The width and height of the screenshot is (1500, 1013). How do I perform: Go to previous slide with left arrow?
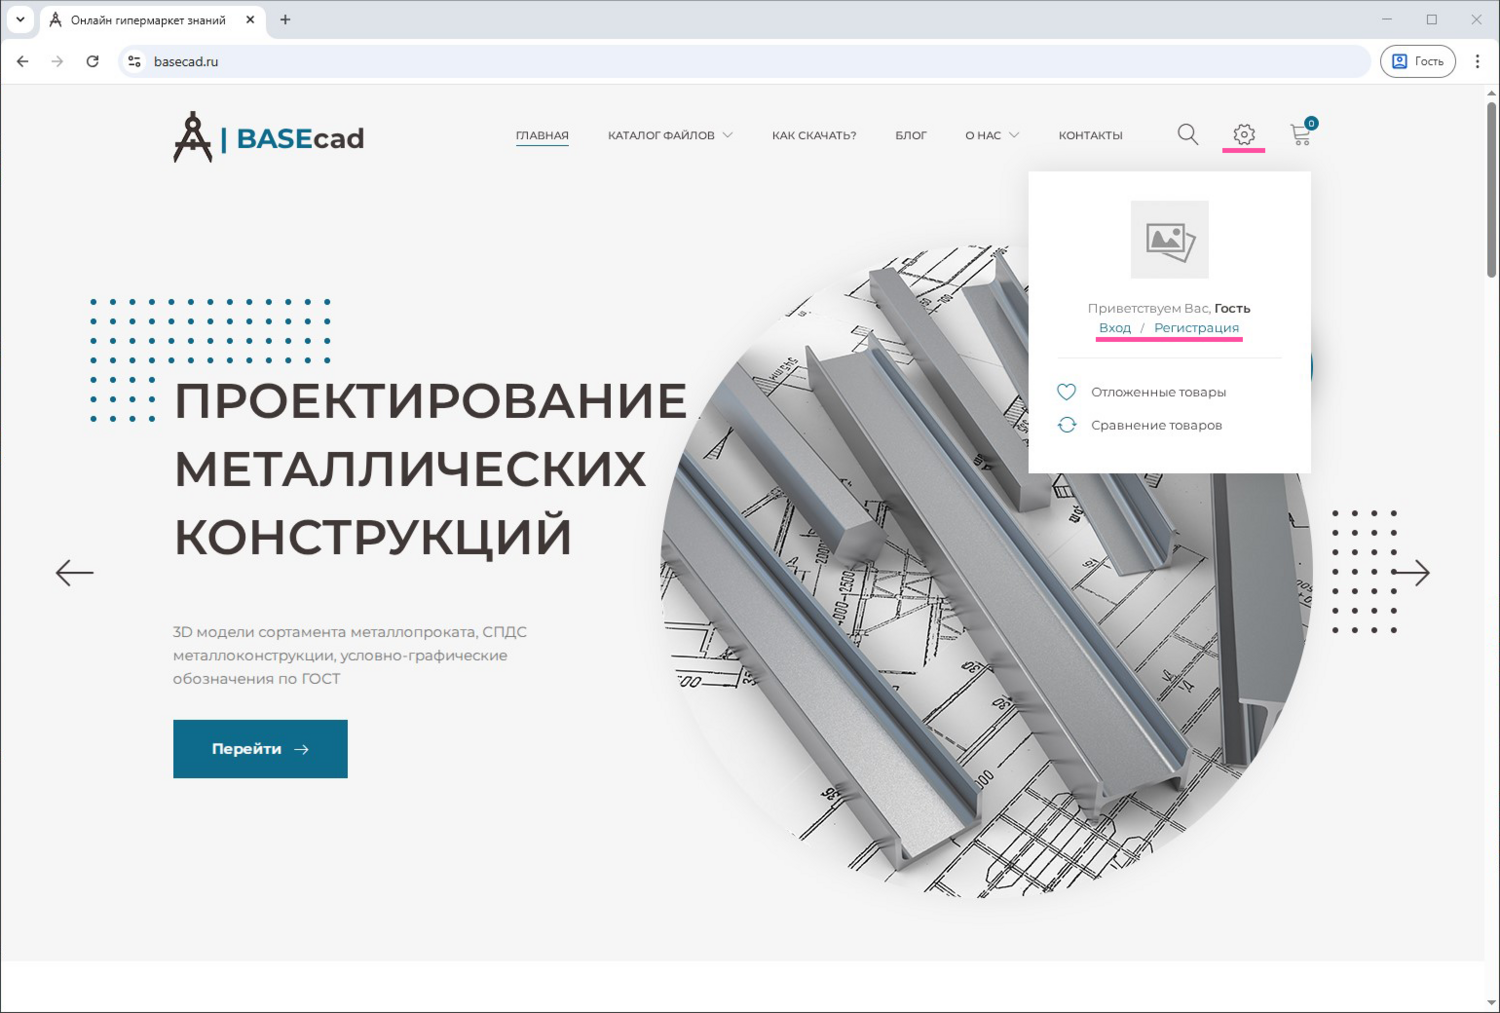[x=74, y=573]
